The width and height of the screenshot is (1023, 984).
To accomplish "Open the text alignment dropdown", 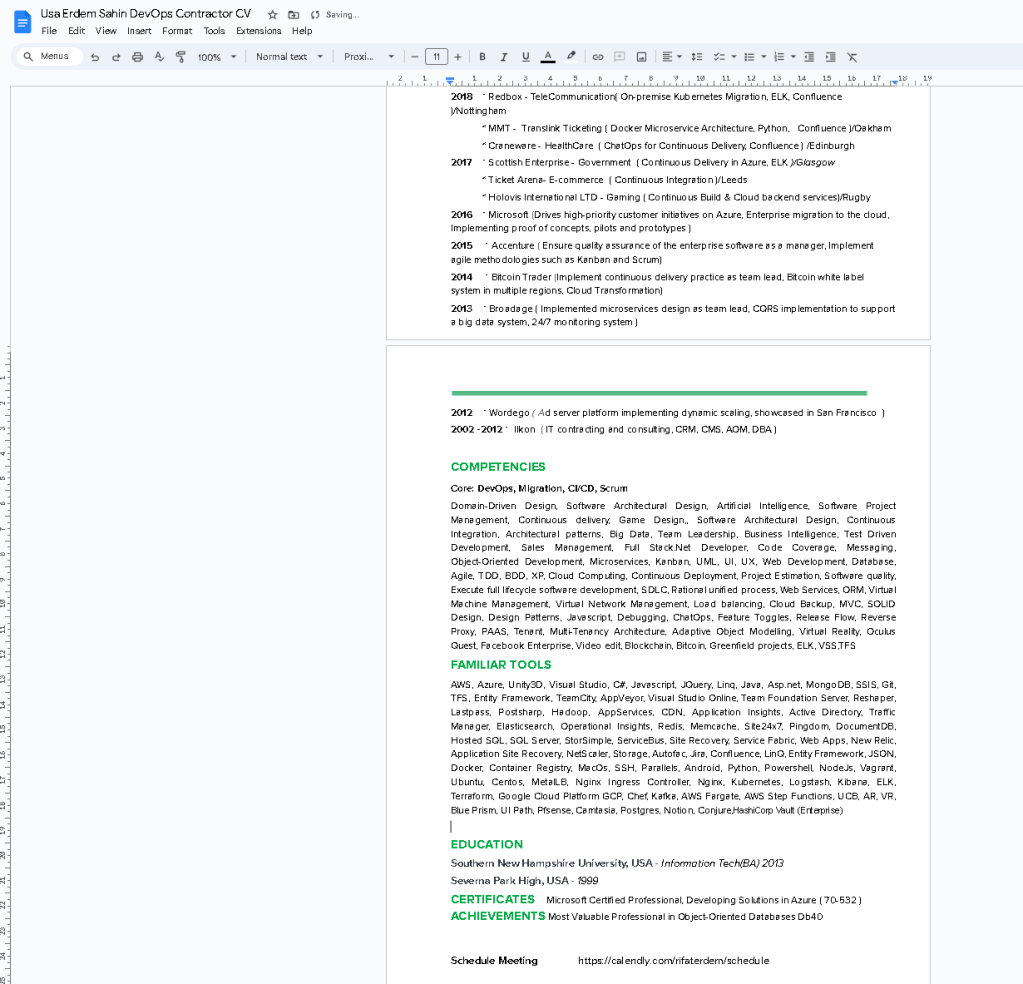I will pyautogui.click(x=671, y=57).
